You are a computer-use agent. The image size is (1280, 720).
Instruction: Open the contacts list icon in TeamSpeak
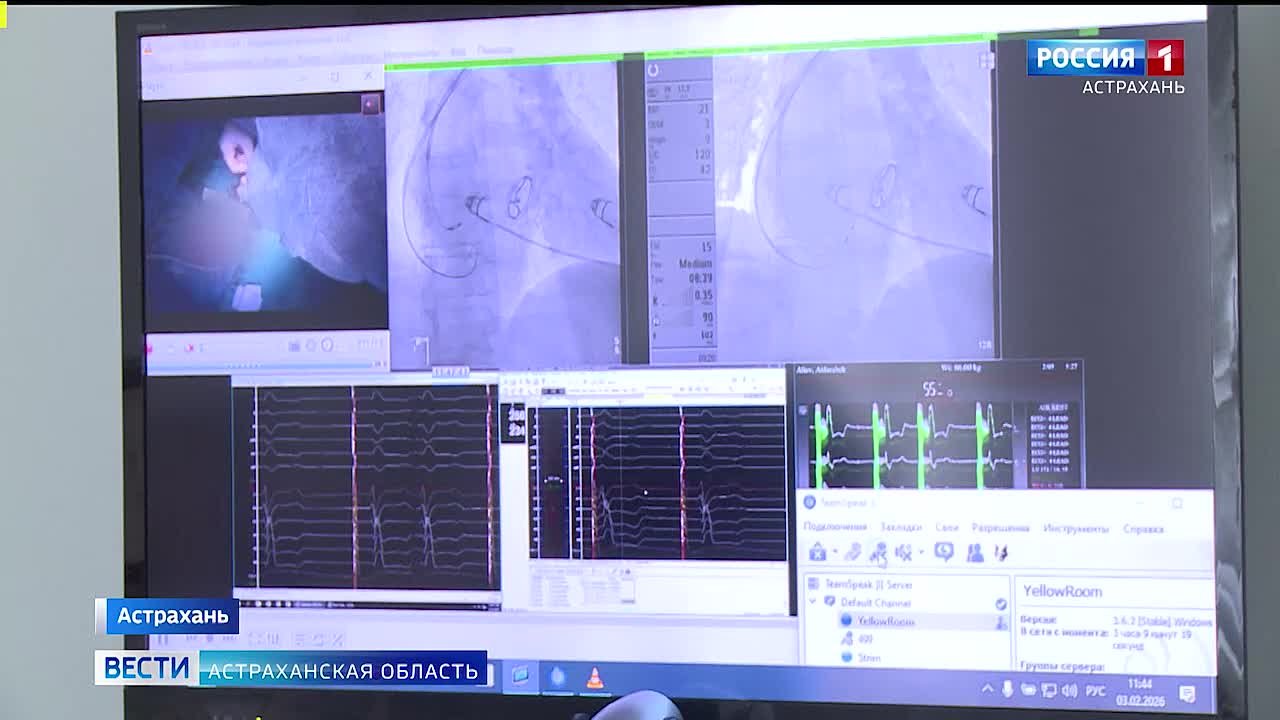(x=975, y=552)
